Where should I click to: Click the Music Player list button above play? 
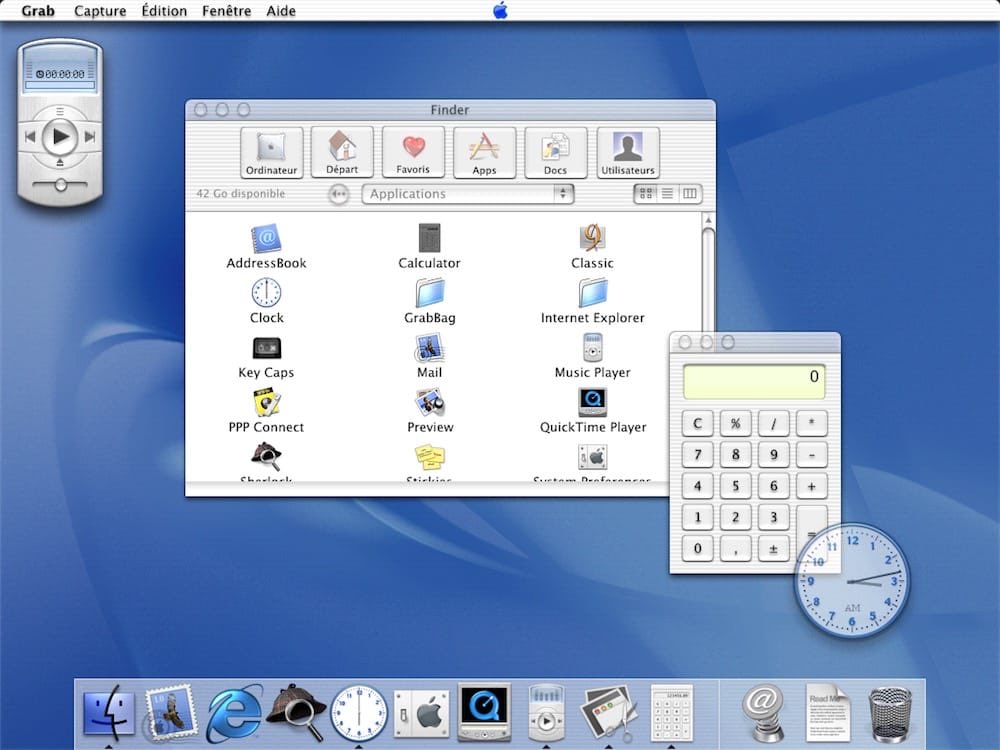click(60, 112)
